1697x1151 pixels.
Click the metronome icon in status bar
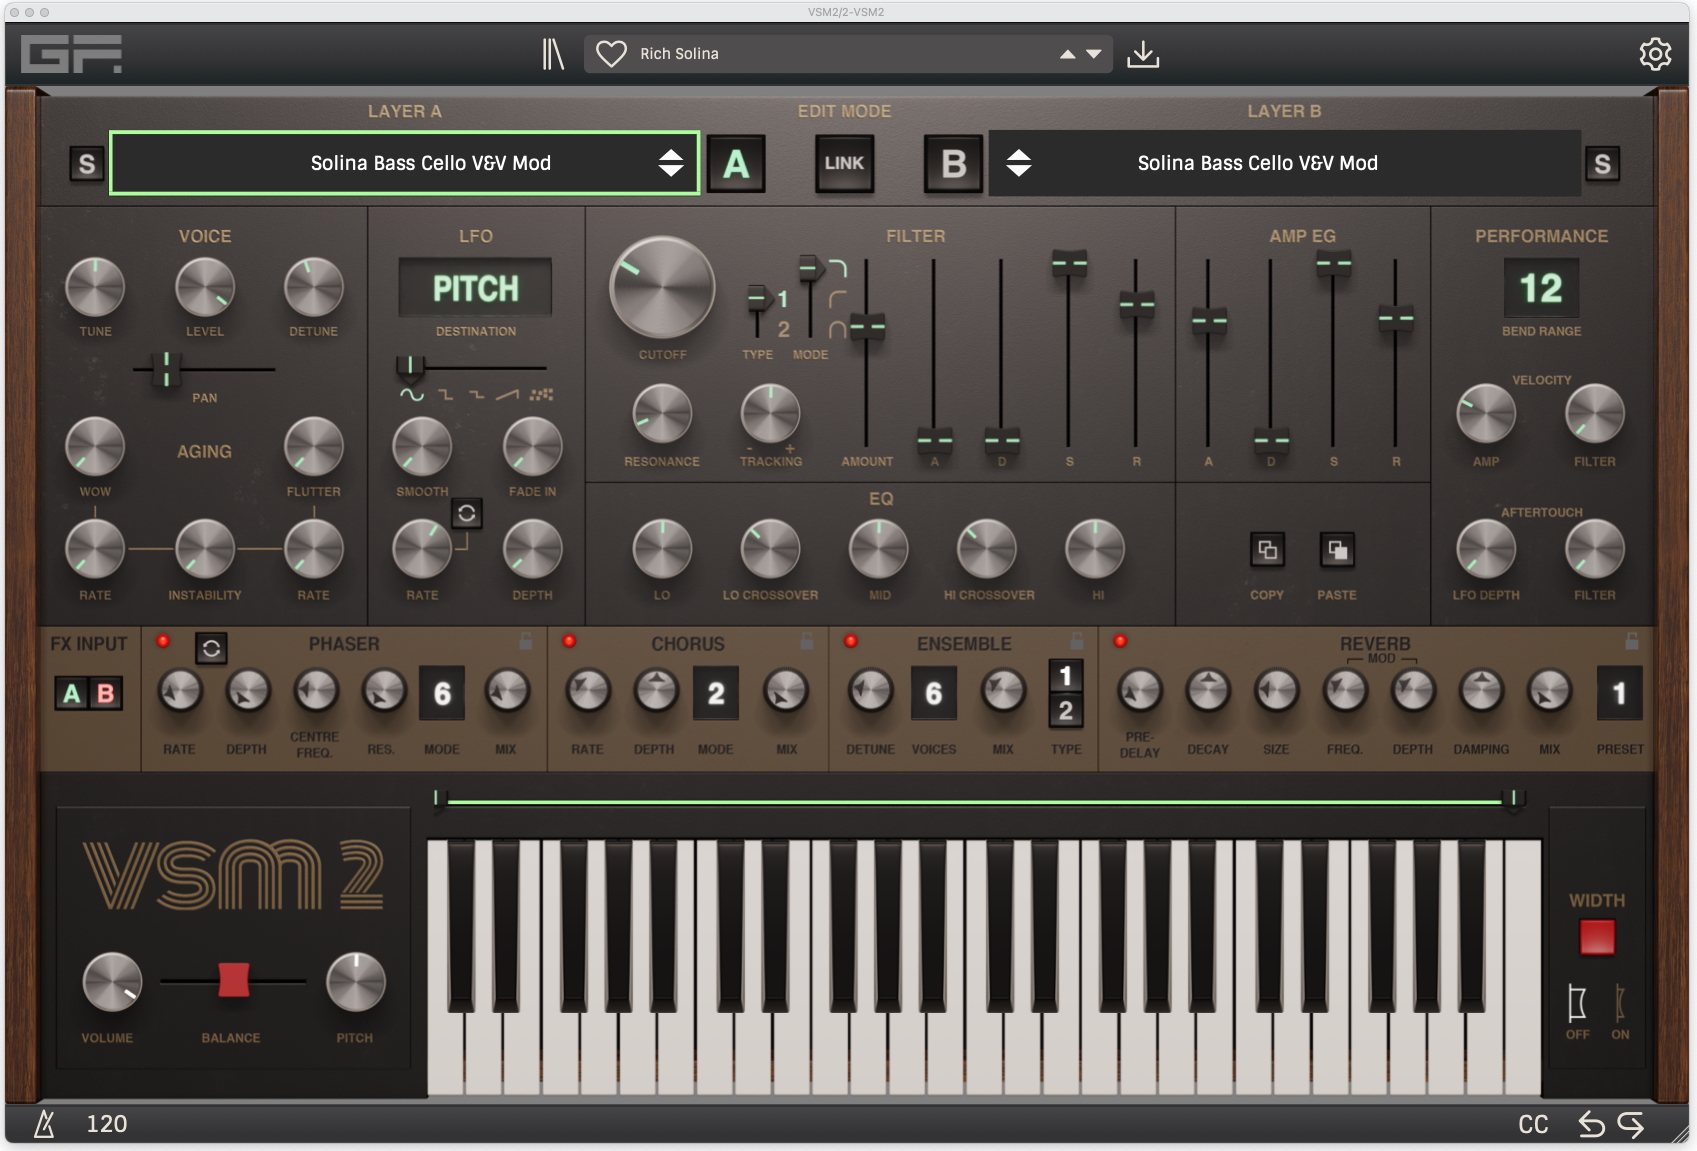tap(44, 1124)
